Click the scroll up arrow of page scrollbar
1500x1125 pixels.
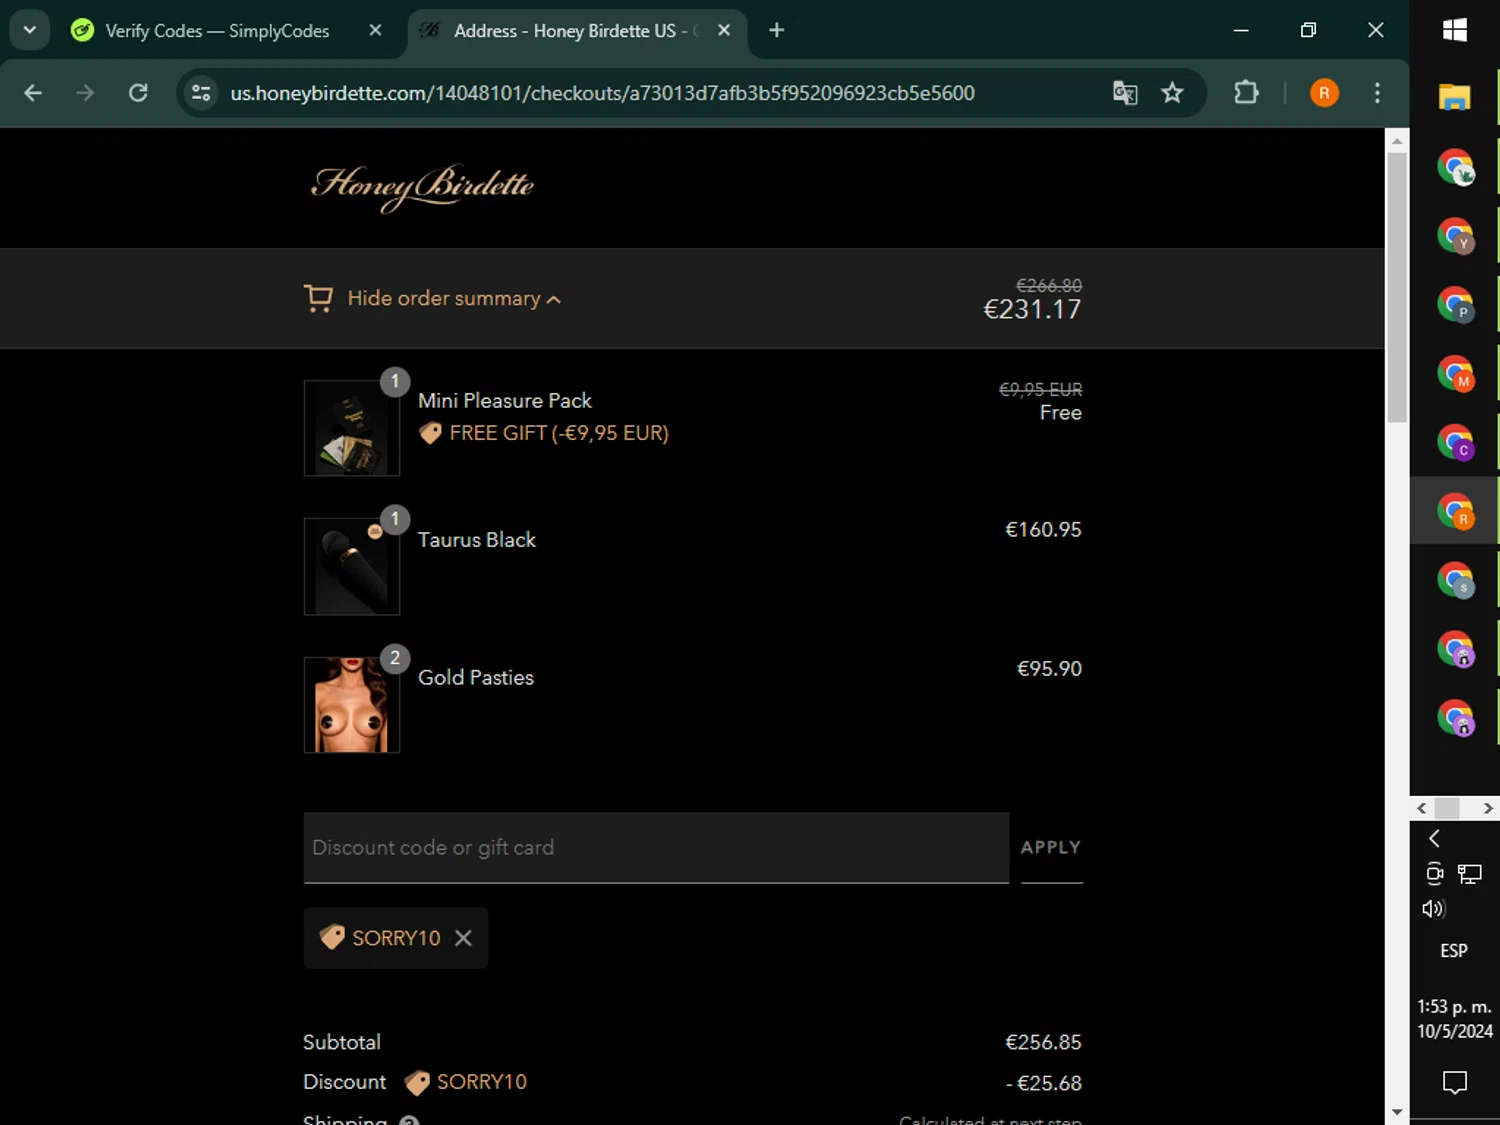pos(1396,141)
